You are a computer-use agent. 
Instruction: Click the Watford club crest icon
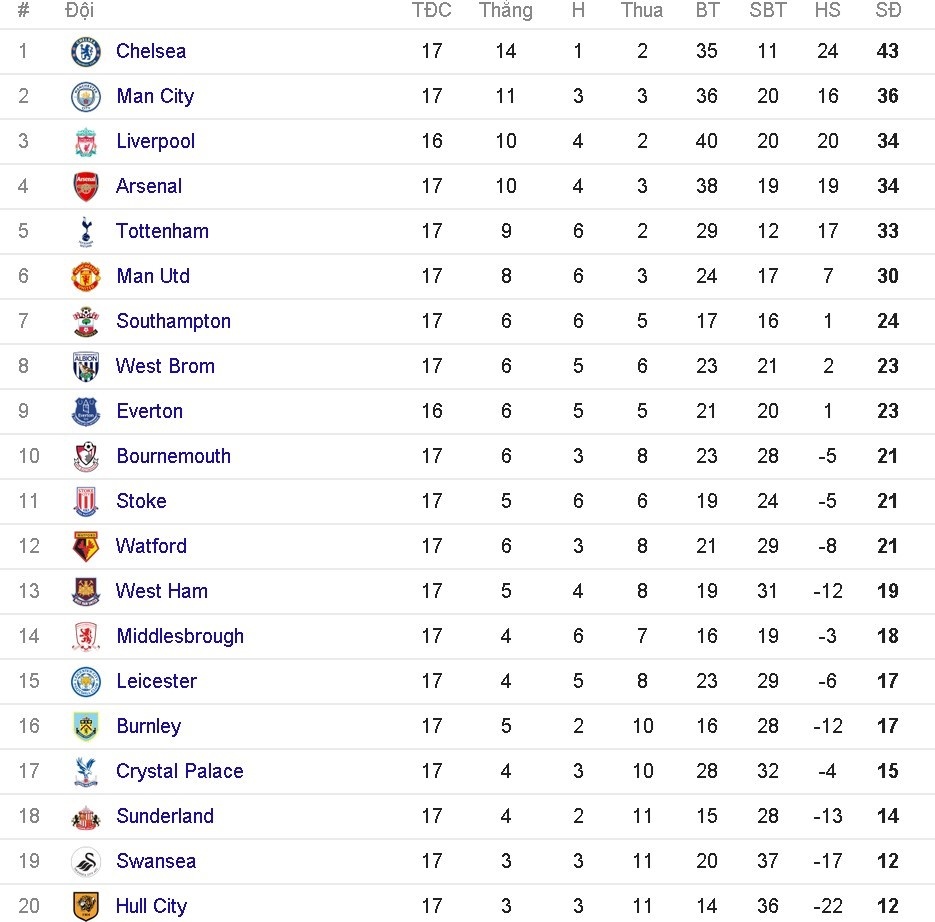tap(86, 546)
